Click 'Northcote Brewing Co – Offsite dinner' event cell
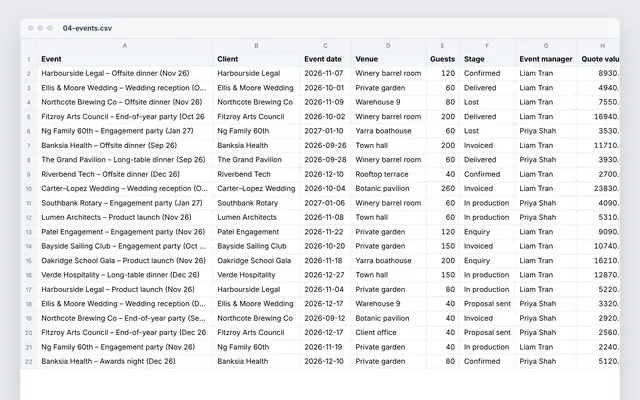 coord(125,102)
